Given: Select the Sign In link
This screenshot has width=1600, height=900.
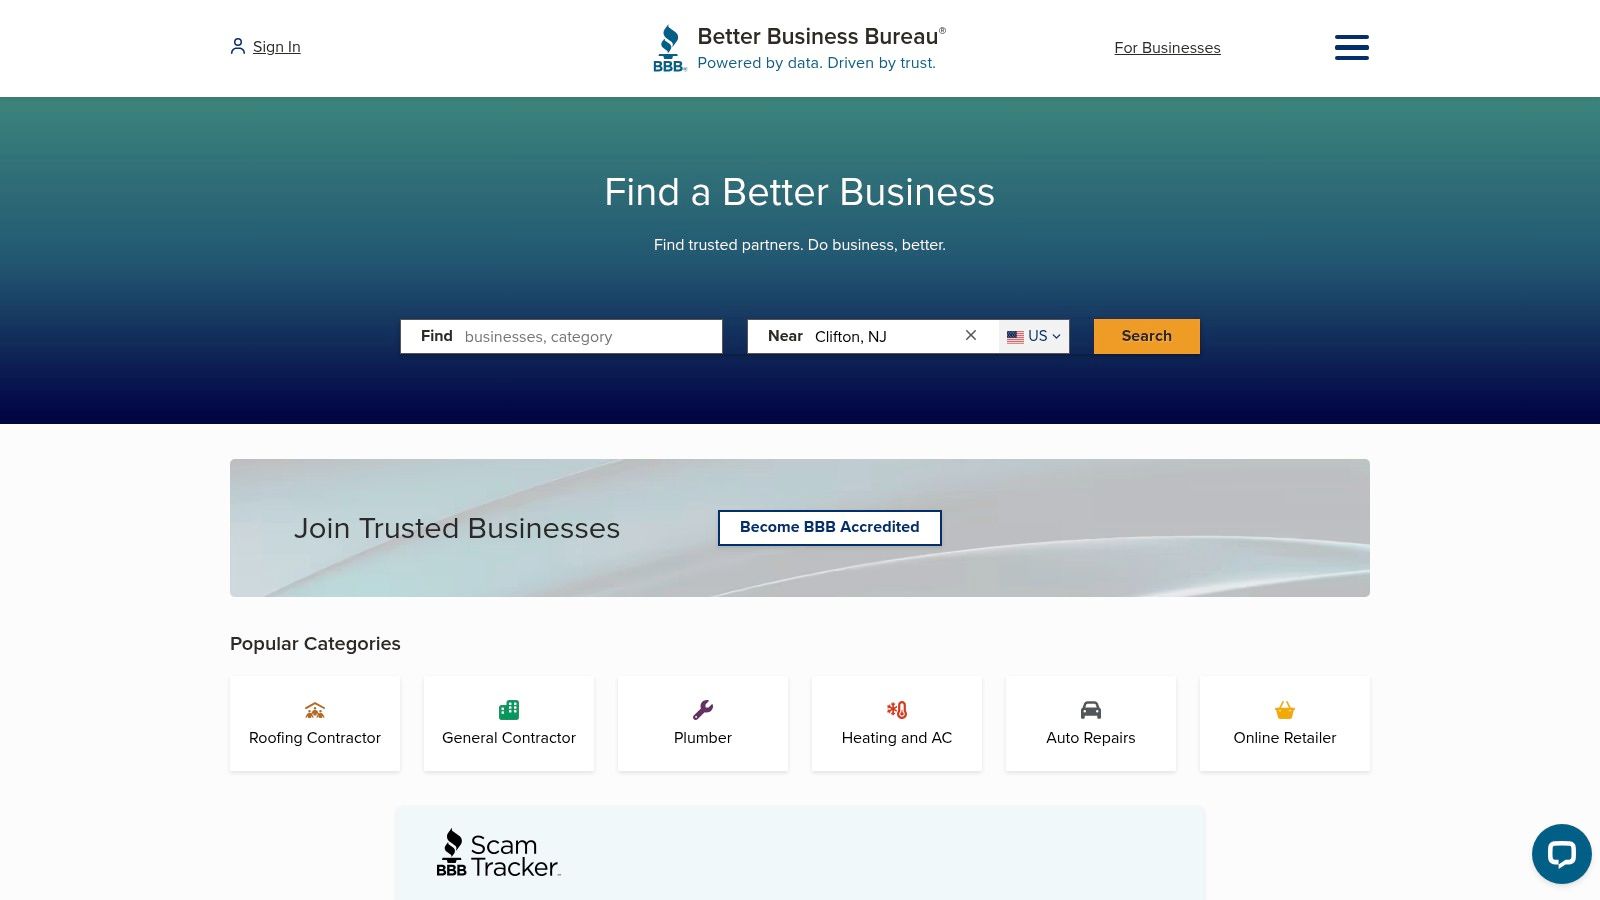Looking at the screenshot, I should 276,46.
